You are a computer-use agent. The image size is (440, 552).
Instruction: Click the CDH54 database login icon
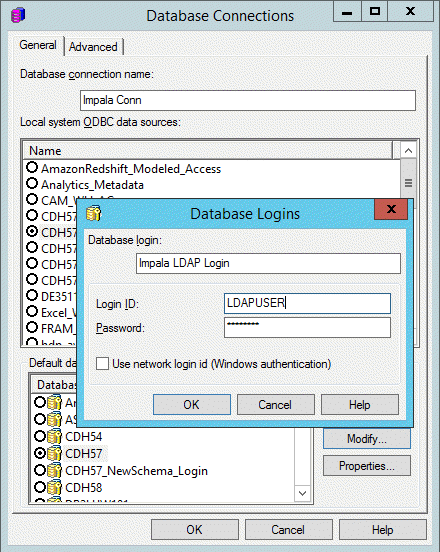(55, 437)
